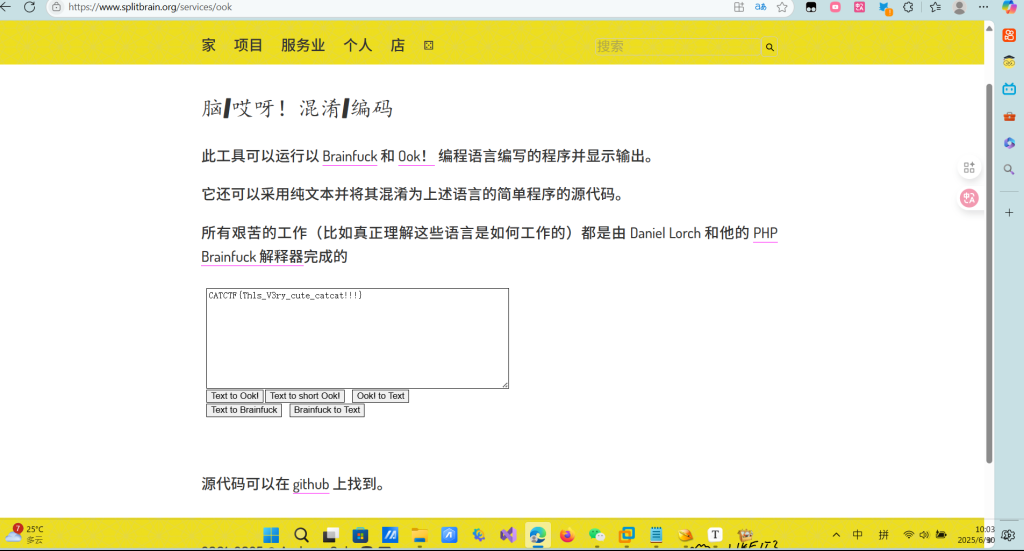Click the page vertical scrollbar

[989, 270]
